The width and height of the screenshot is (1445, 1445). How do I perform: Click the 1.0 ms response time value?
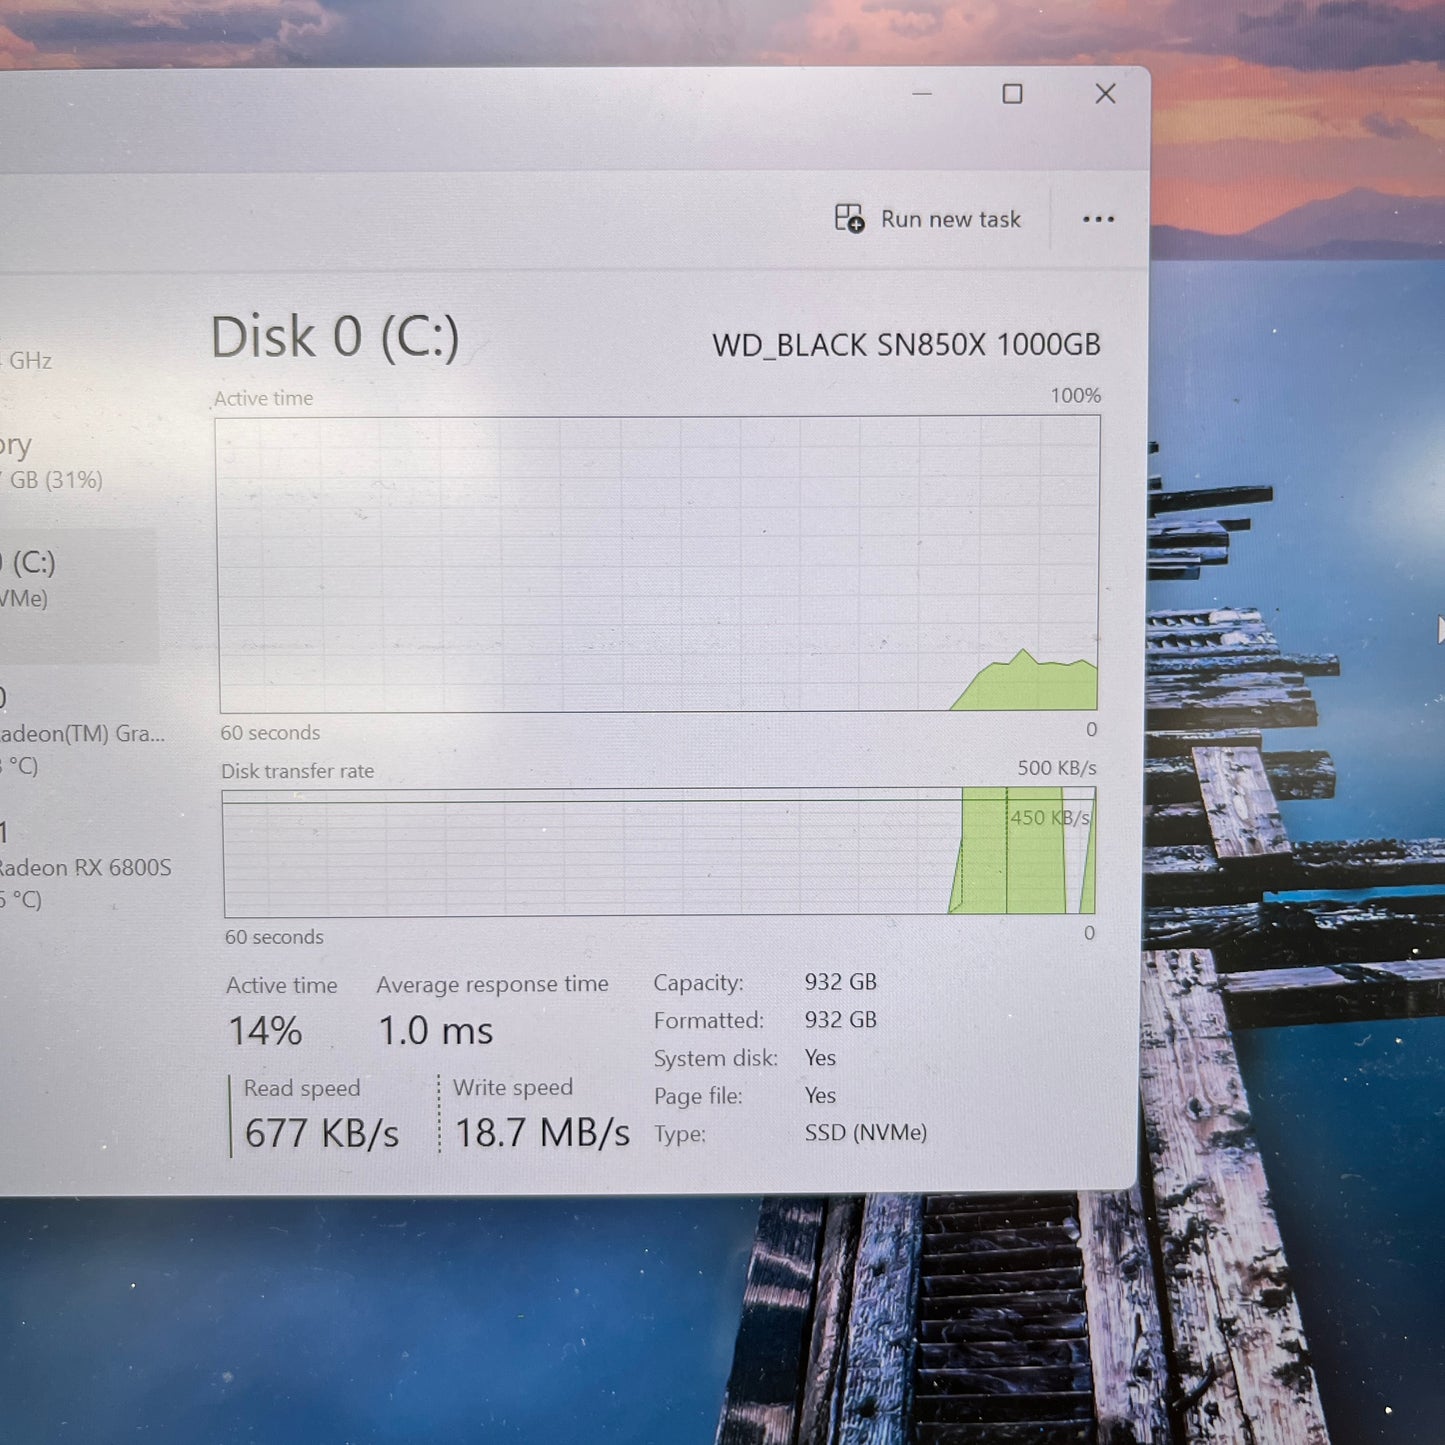coord(436,1031)
